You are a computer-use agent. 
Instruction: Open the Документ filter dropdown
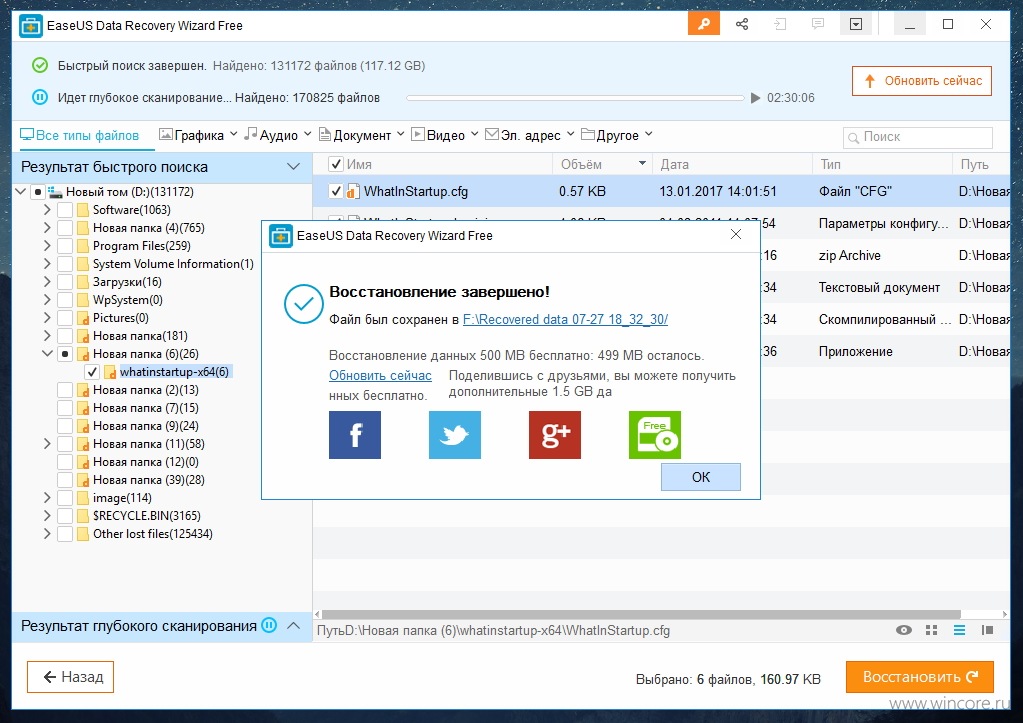[x=401, y=134]
